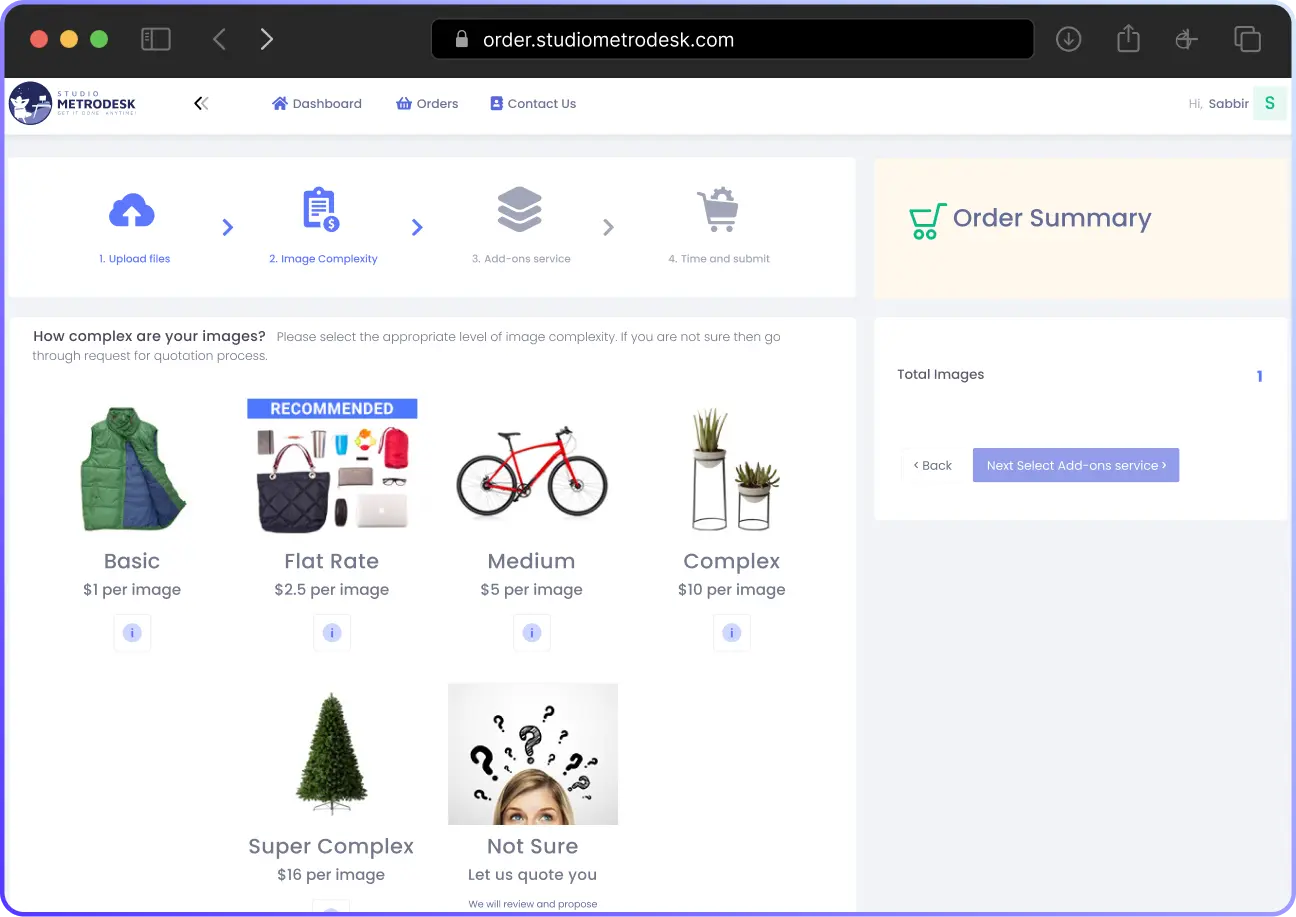Show info for Flat Rate pricing
1296x917 pixels.
[x=332, y=633]
